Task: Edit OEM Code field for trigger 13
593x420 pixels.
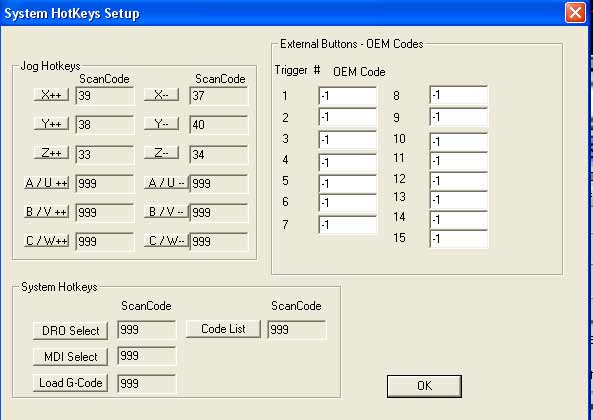Action: point(459,200)
